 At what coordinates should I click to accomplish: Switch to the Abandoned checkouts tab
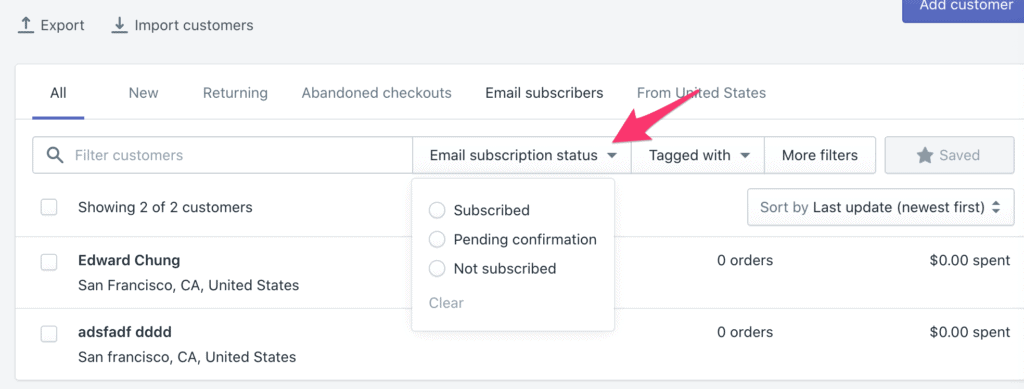pos(376,93)
